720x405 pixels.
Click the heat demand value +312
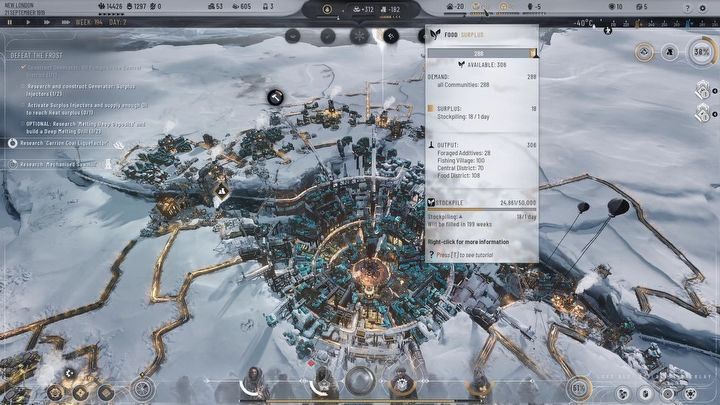[x=364, y=9]
